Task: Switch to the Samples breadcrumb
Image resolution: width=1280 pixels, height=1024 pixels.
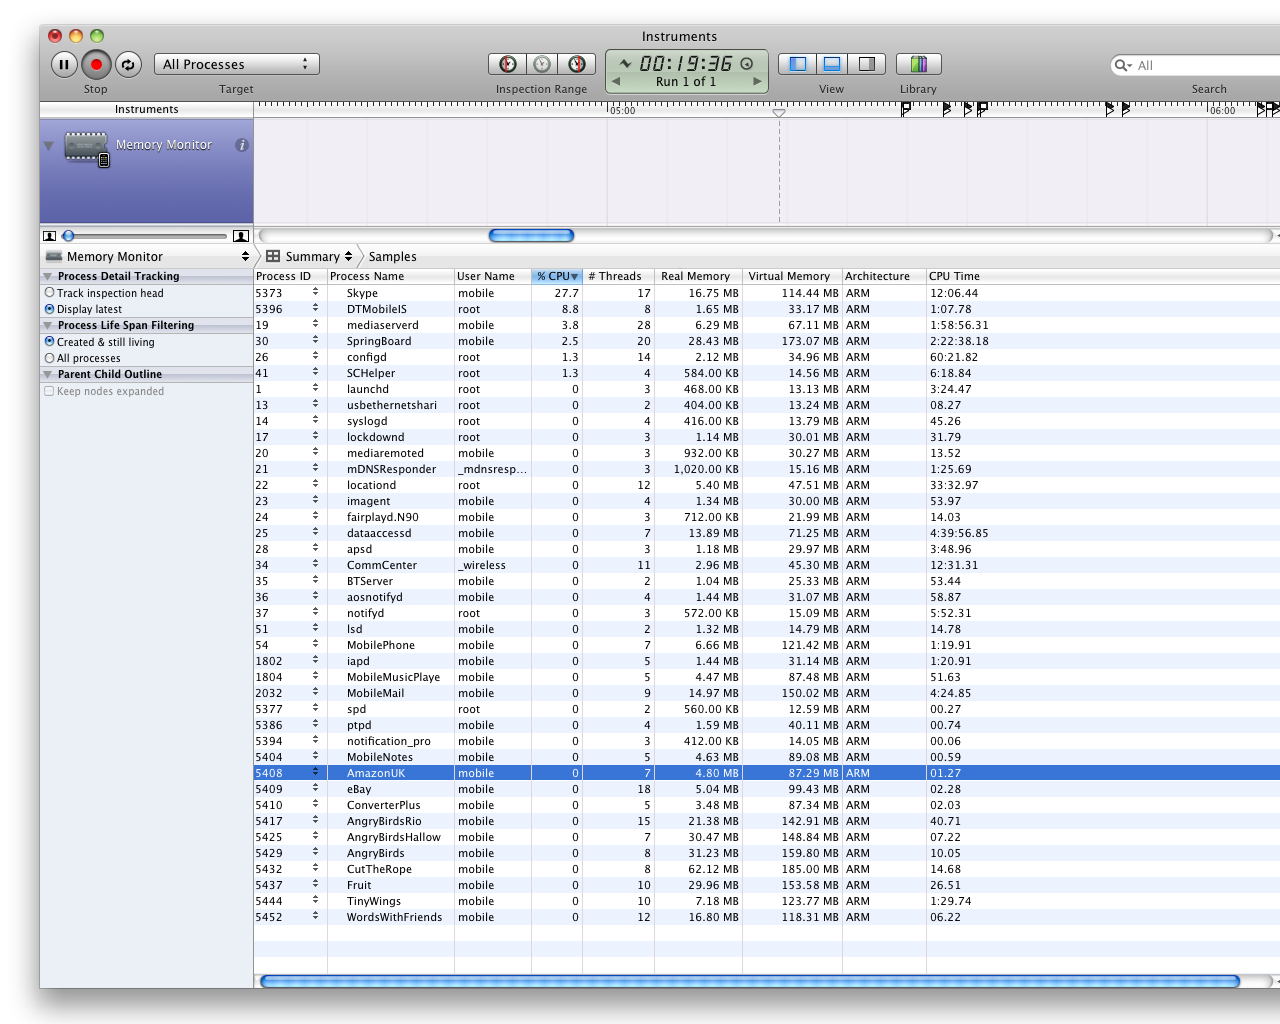Action: click(392, 257)
